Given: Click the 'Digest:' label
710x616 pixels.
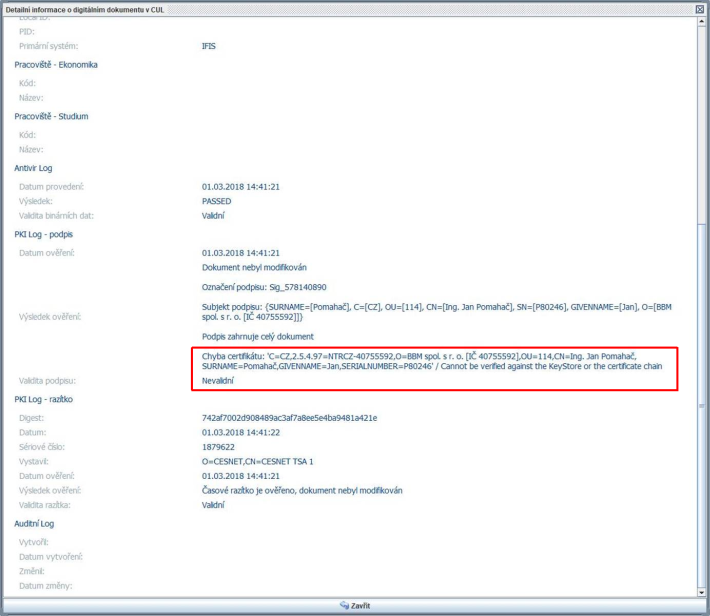Looking at the screenshot, I should coord(31,418).
